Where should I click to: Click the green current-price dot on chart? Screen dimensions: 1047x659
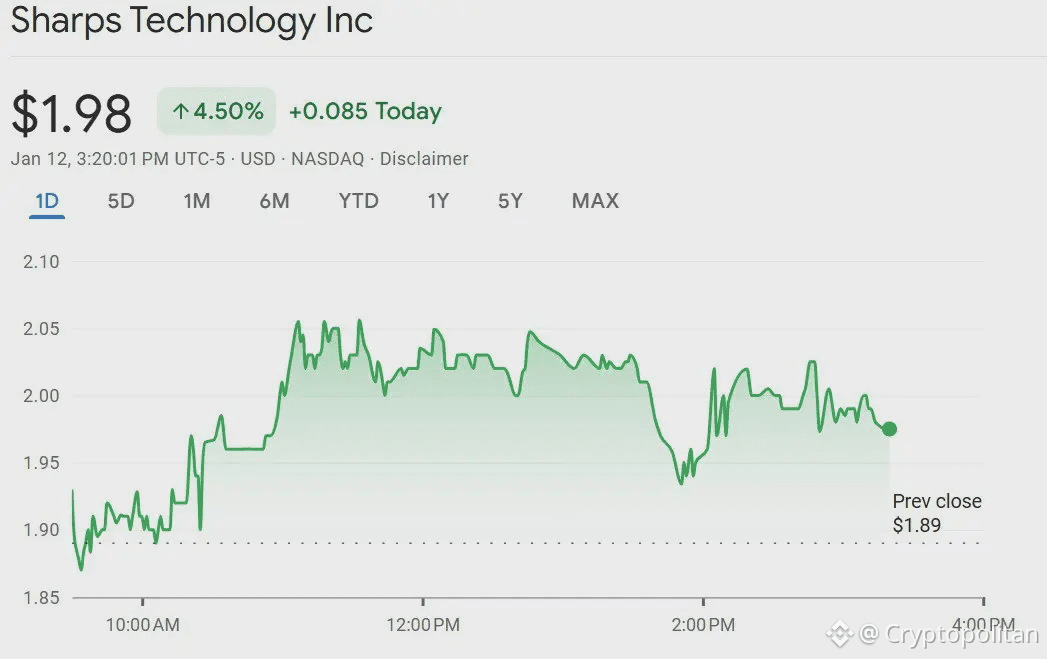pyautogui.click(x=889, y=429)
